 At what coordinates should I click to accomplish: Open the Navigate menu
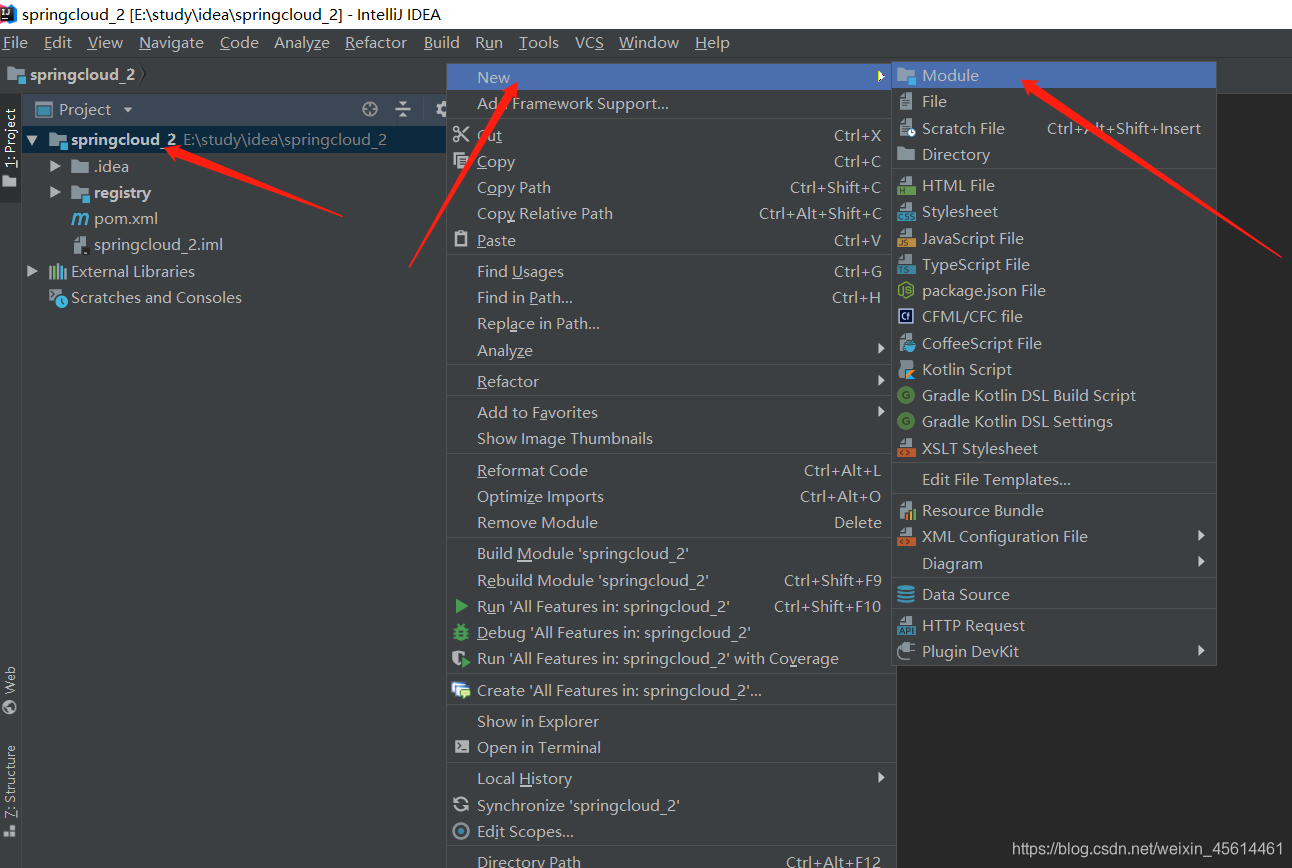(171, 42)
